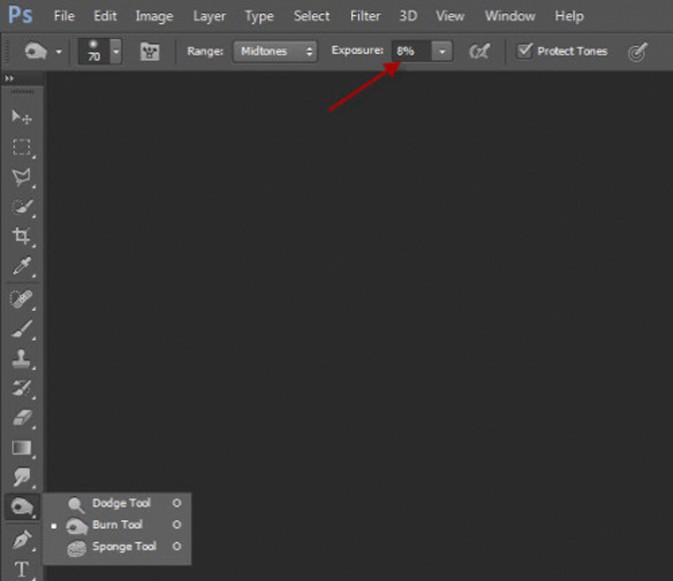Image resolution: width=673 pixels, height=581 pixels.
Task: Select the Clone Stamp tool
Action: (22, 358)
